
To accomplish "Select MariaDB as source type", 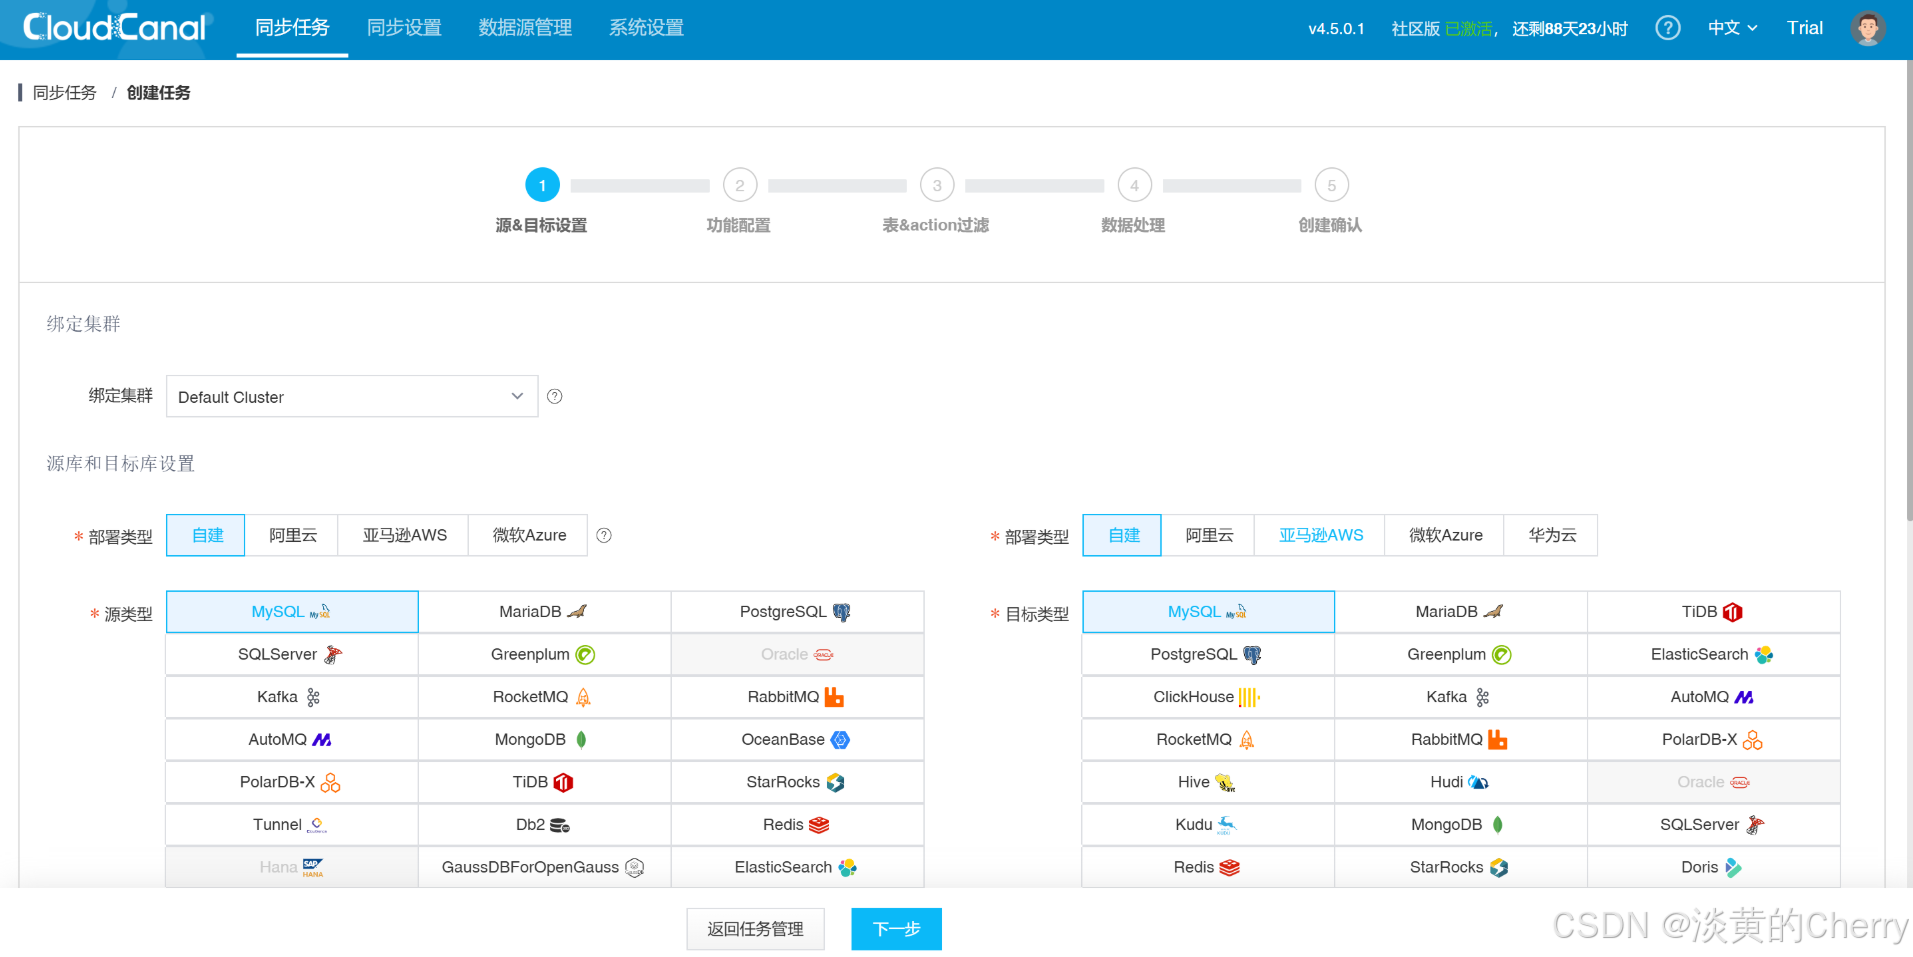I will point(545,612).
